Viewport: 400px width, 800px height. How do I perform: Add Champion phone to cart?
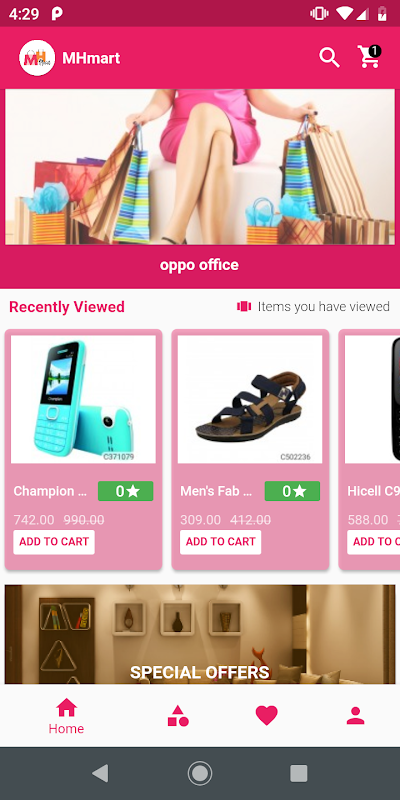pyautogui.click(x=54, y=542)
